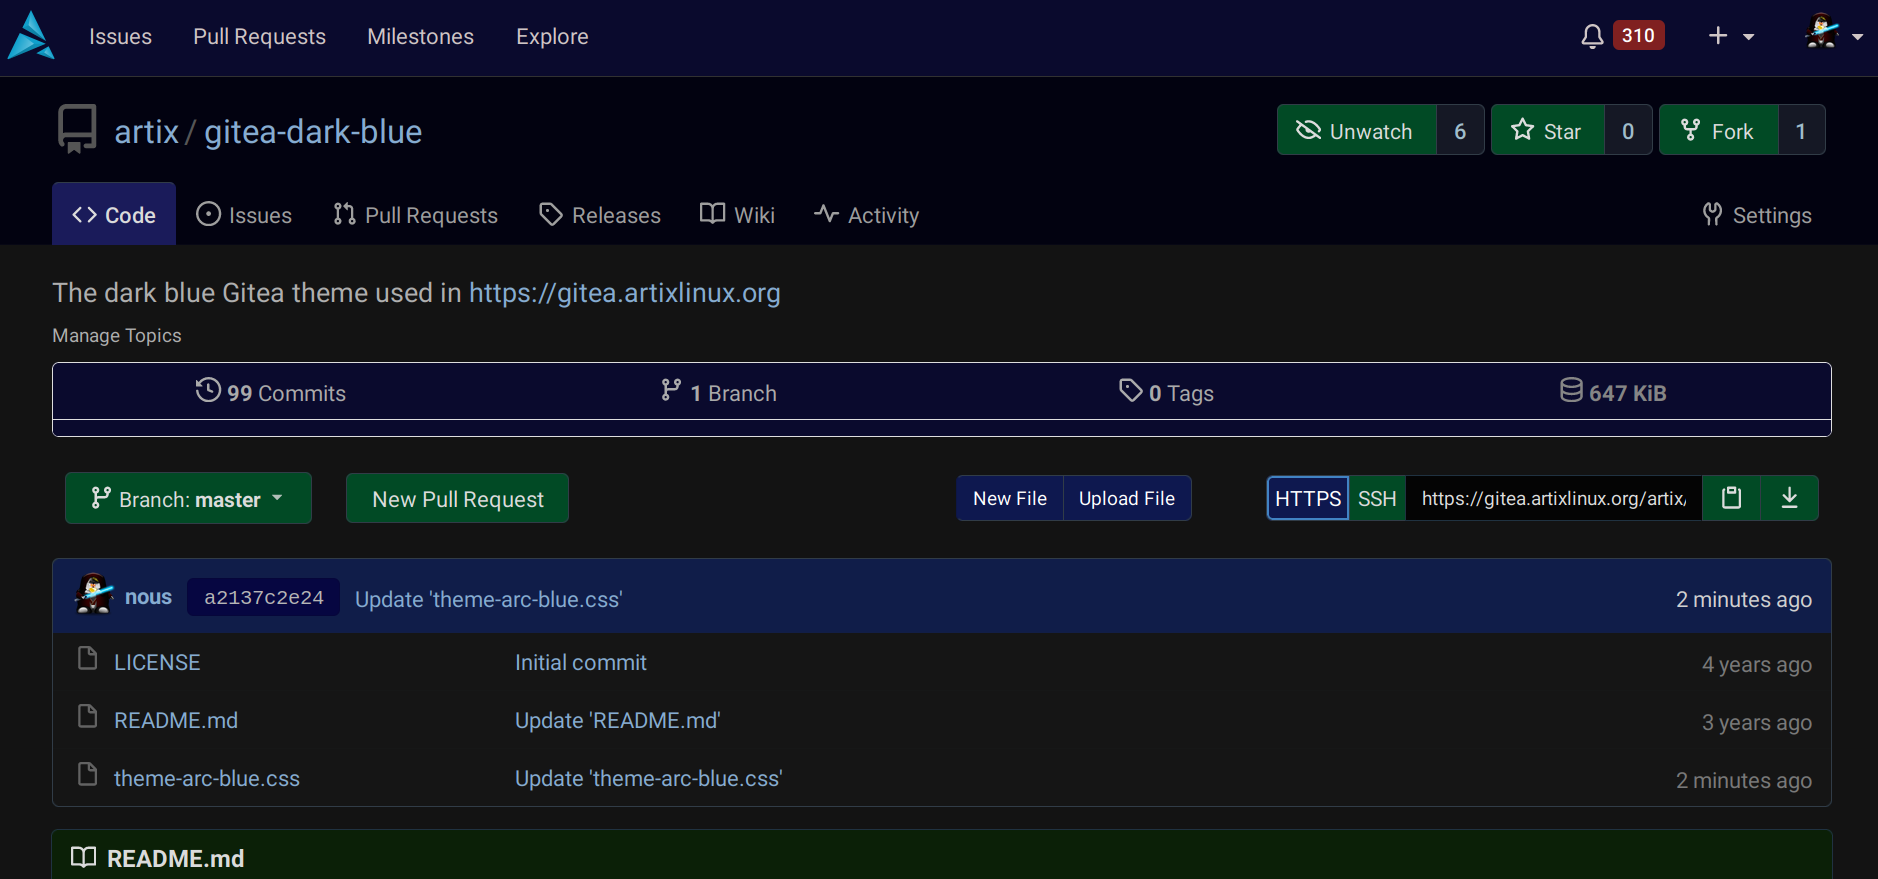This screenshot has width=1878, height=879.
Task: Click '2 minutes ago' in latest commit header
Action: point(1744,599)
